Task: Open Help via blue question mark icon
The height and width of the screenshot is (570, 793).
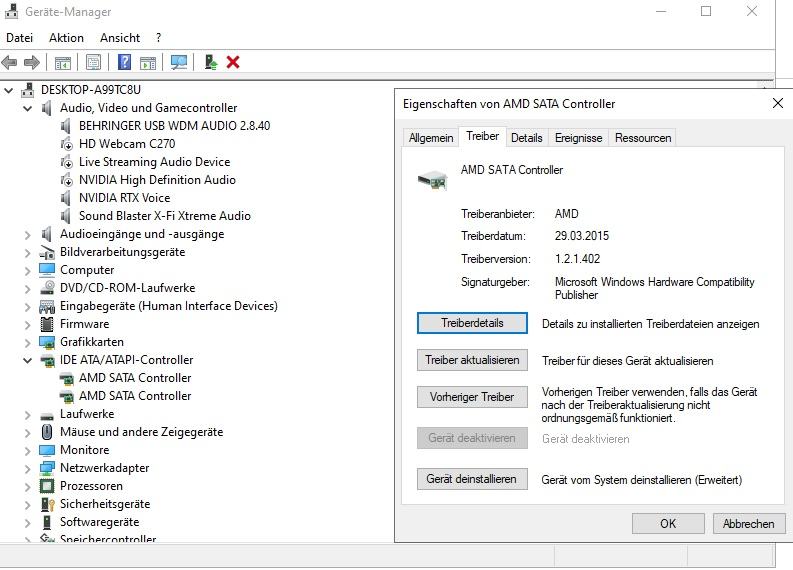Action: (124, 62)
